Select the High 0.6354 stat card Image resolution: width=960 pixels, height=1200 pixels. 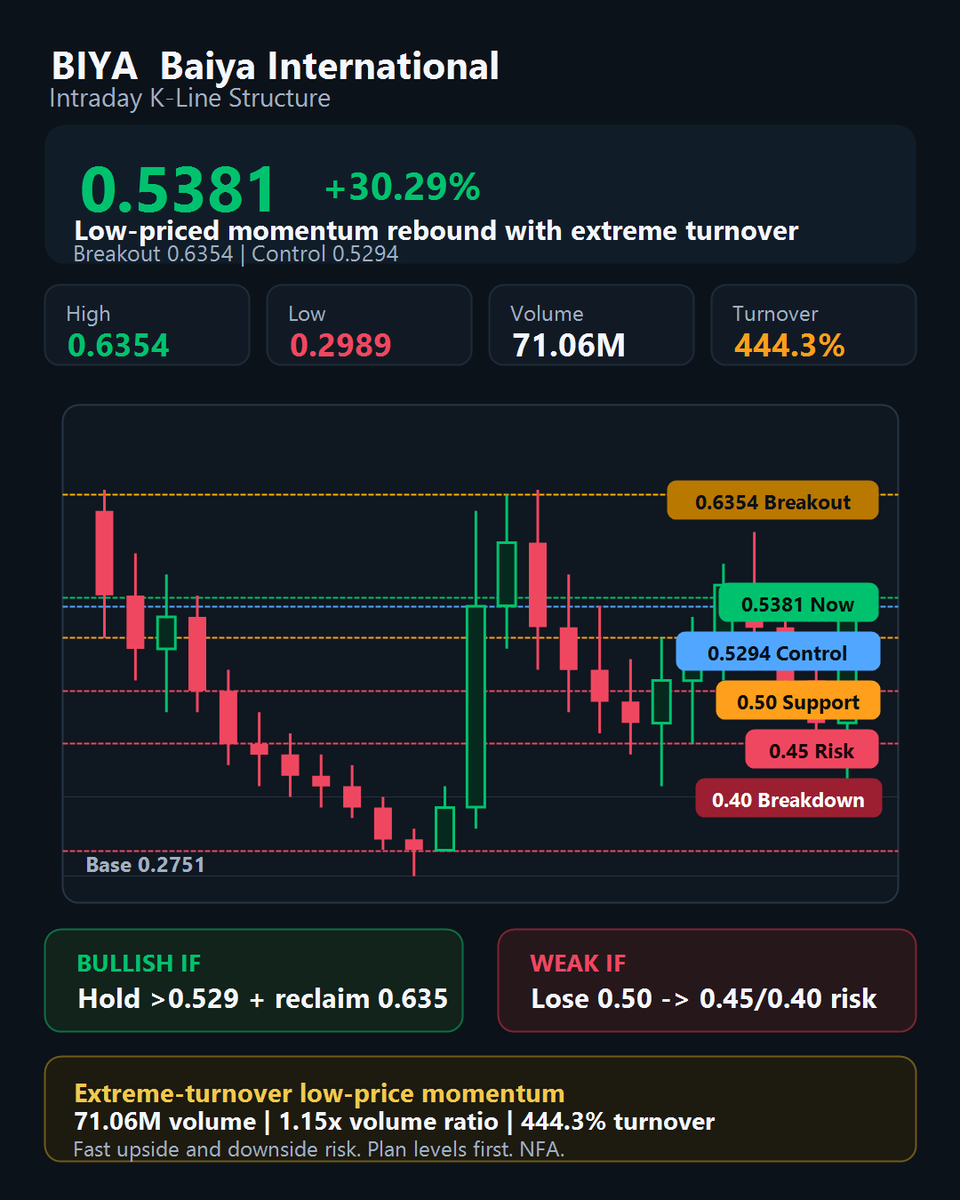[x=147, y=325]
